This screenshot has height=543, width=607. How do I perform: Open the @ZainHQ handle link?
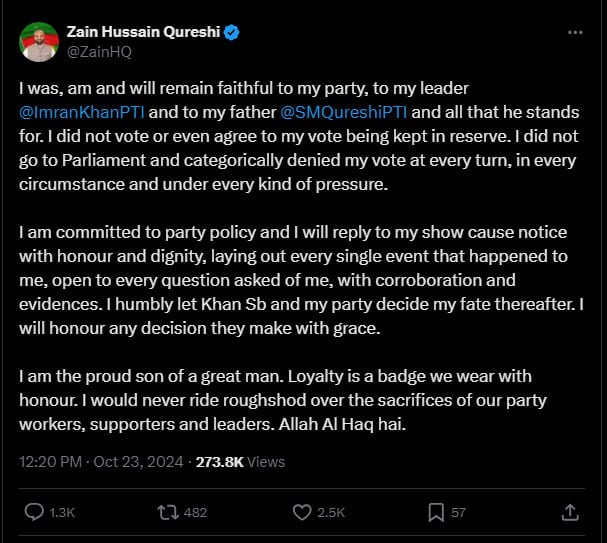point(99,51)
